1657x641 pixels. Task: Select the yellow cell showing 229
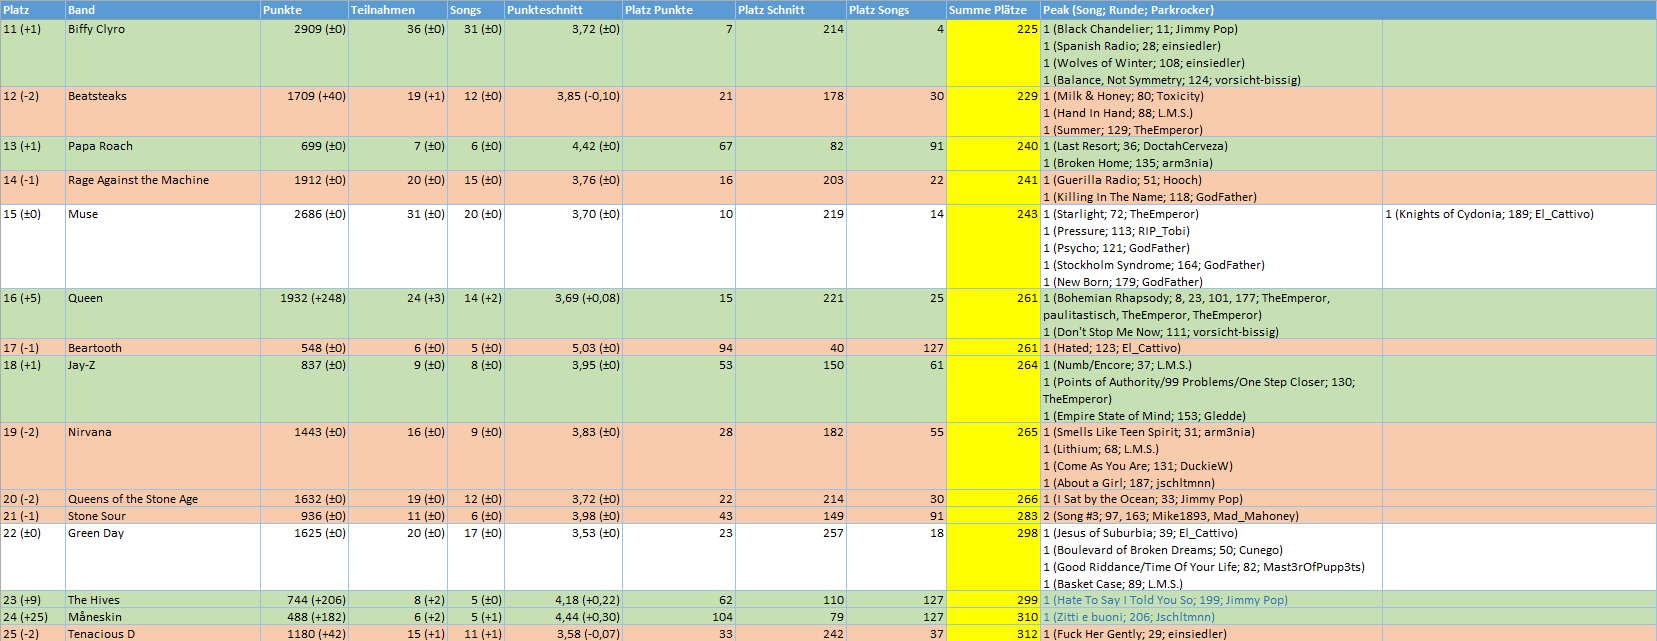993,113
